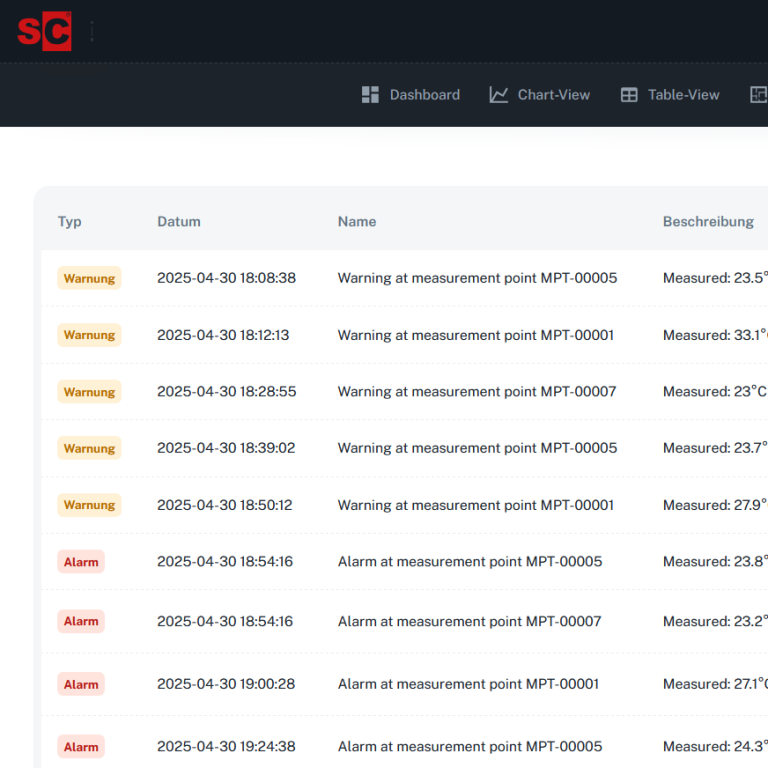Viewport: 768px width, 768px height.
Task: Click the Alarm badge dated 19:00:28
Action: point(81,685)
